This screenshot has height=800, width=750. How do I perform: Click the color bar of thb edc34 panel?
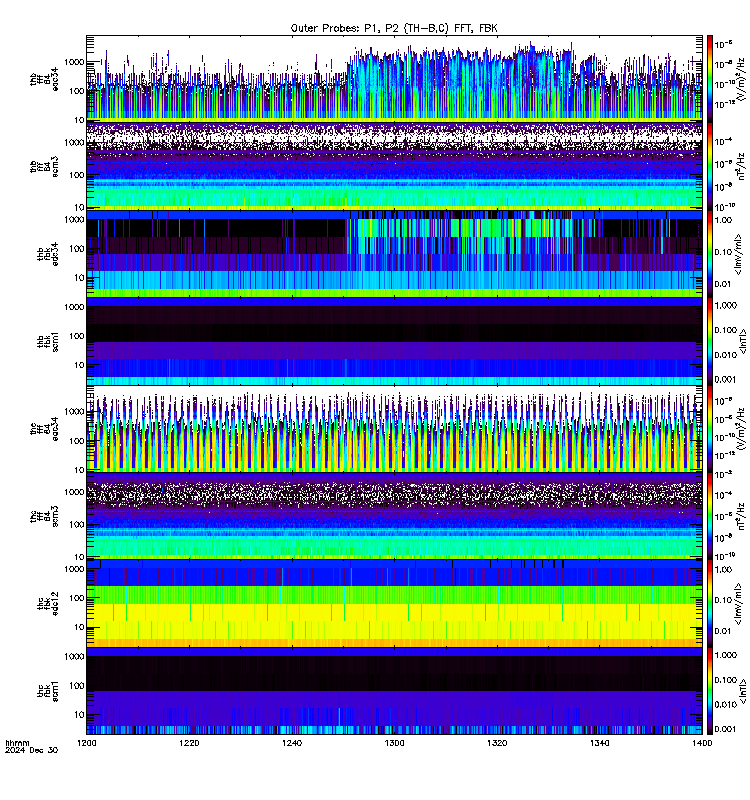pos(710,254)
